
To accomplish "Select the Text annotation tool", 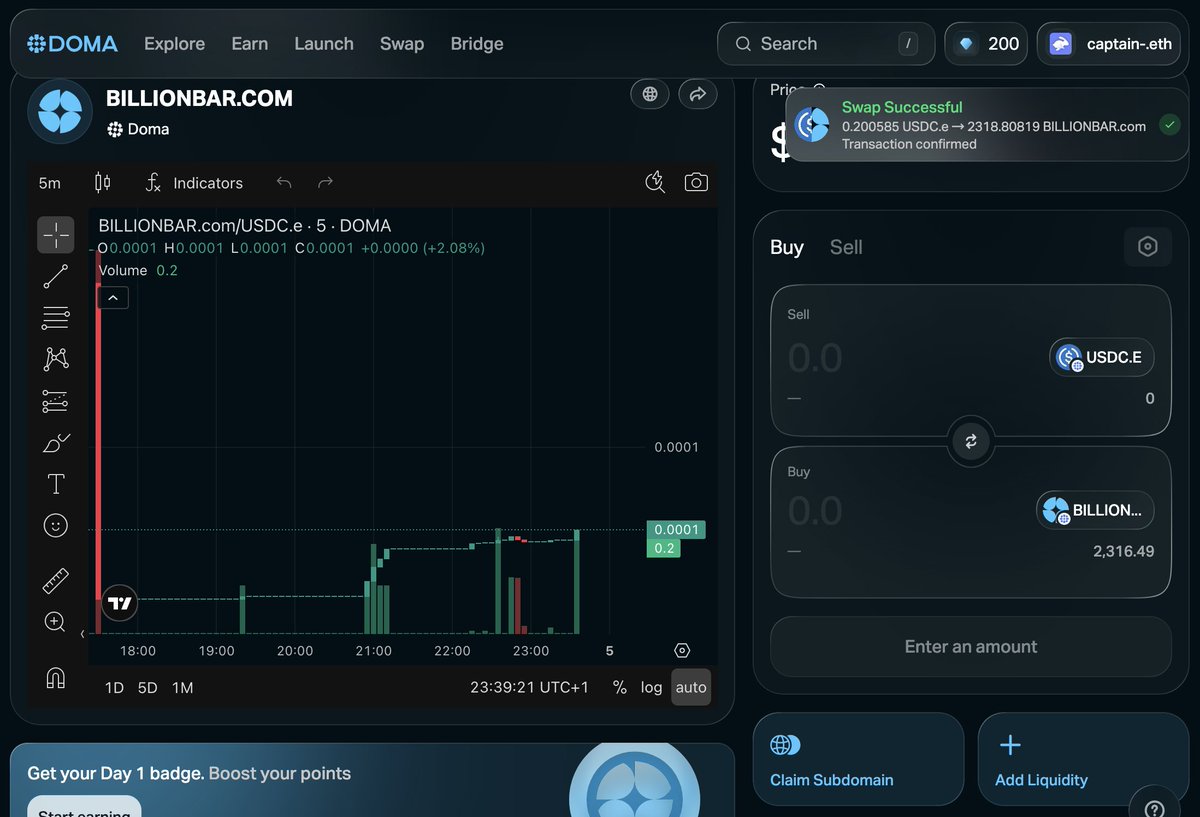I will 56,484.
